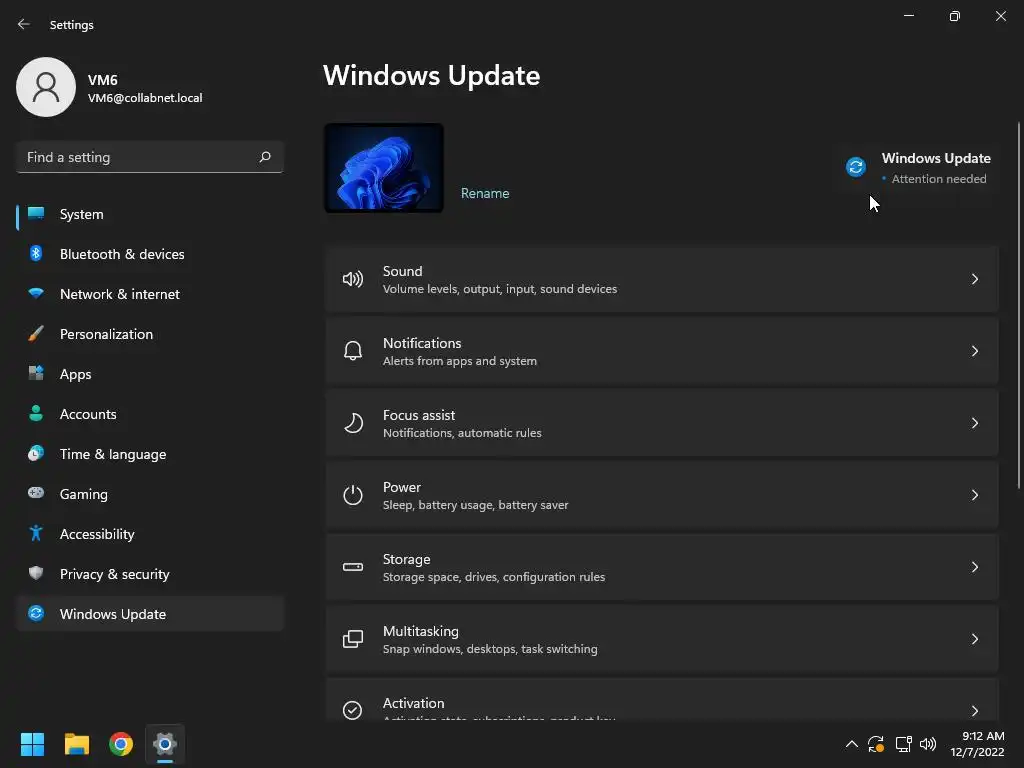Open Notifications alerts settings
This screenshot has height=768, width=1024.
(x=662, y=351)
